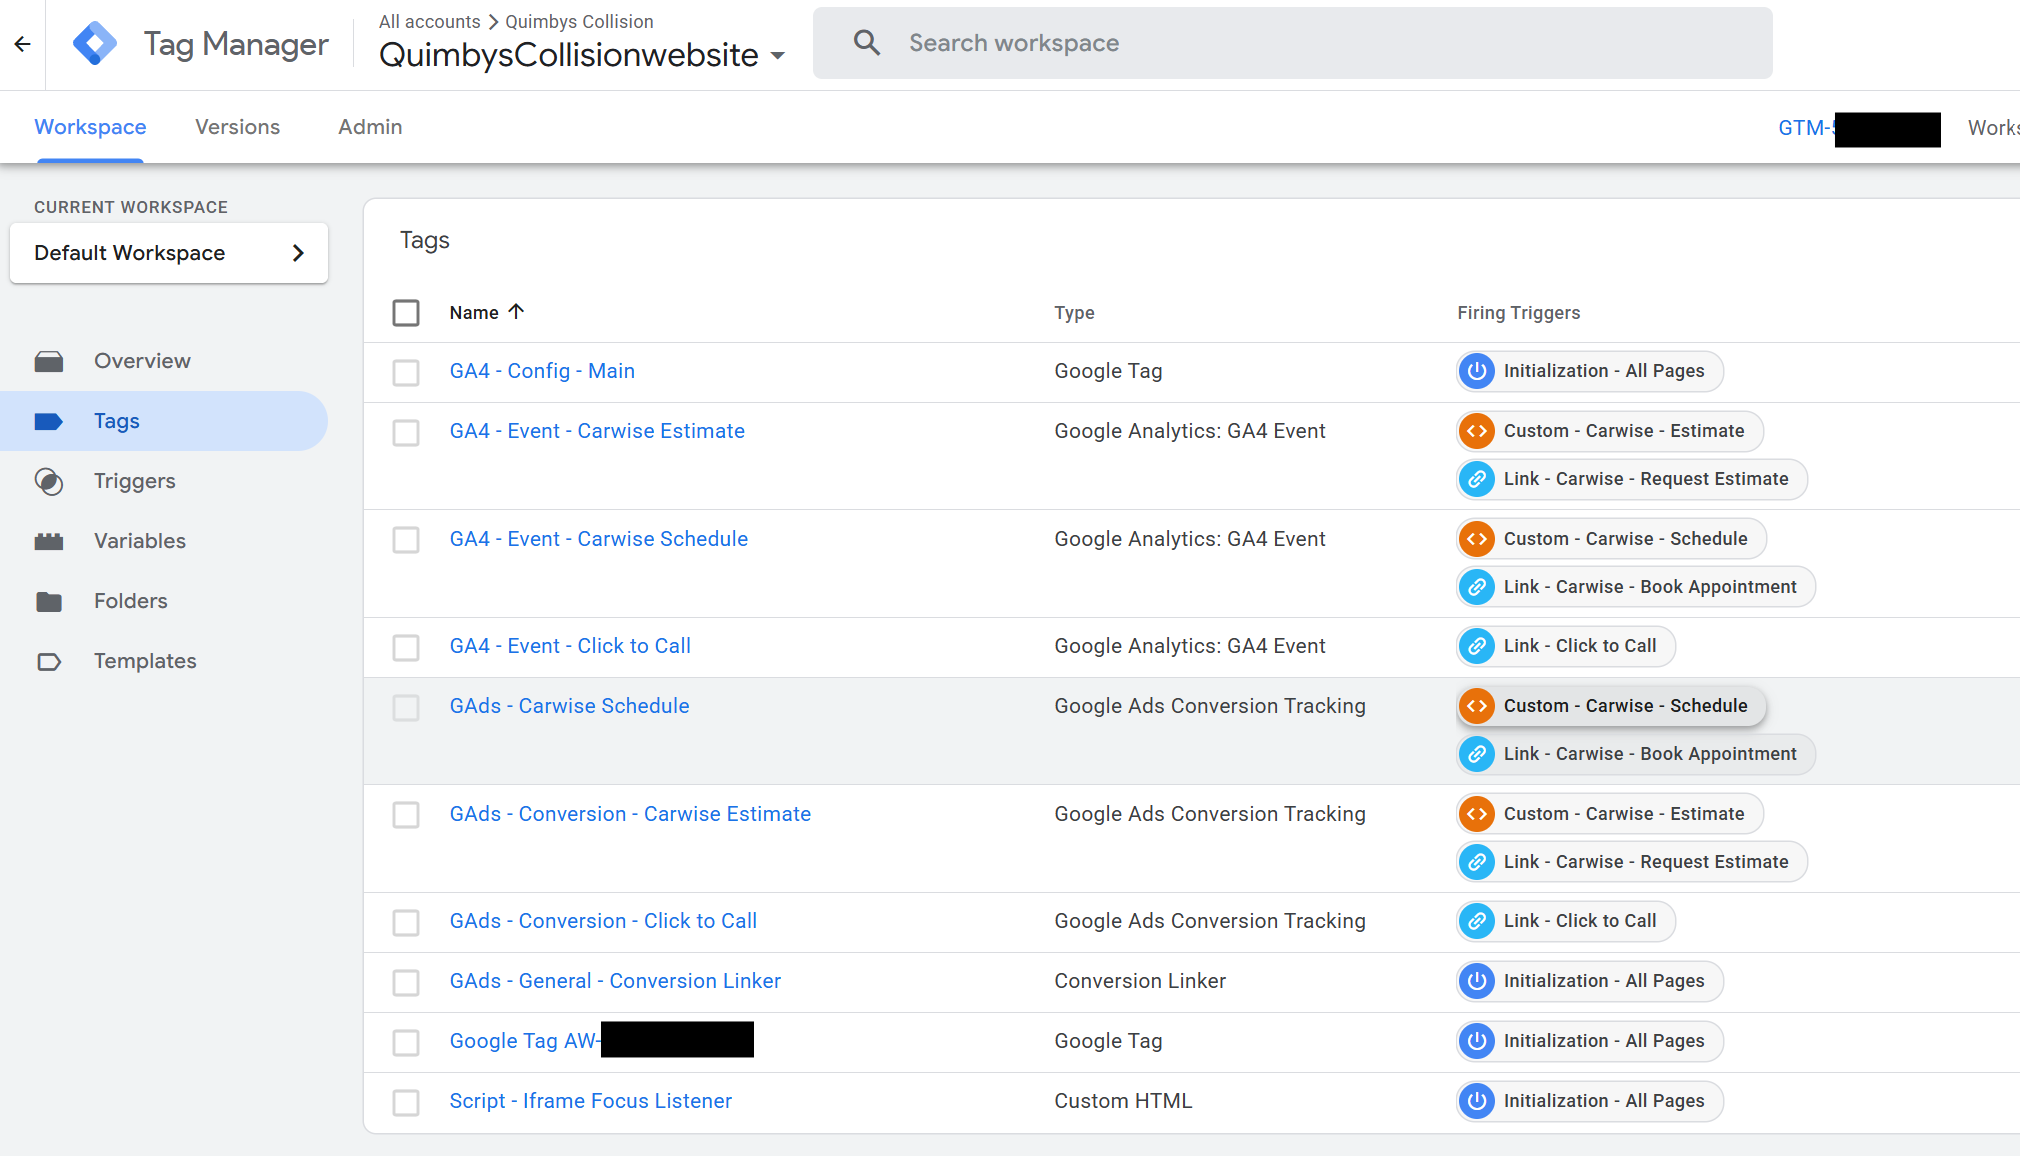
Task: Open Script - Iframe Focus Listener tag
Action: [x=590, y=1101]
